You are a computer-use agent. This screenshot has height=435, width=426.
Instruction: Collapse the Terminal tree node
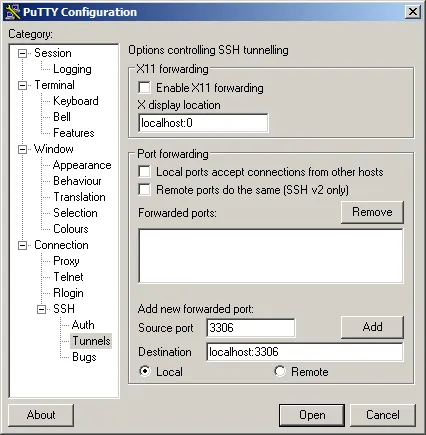(22, 85)
